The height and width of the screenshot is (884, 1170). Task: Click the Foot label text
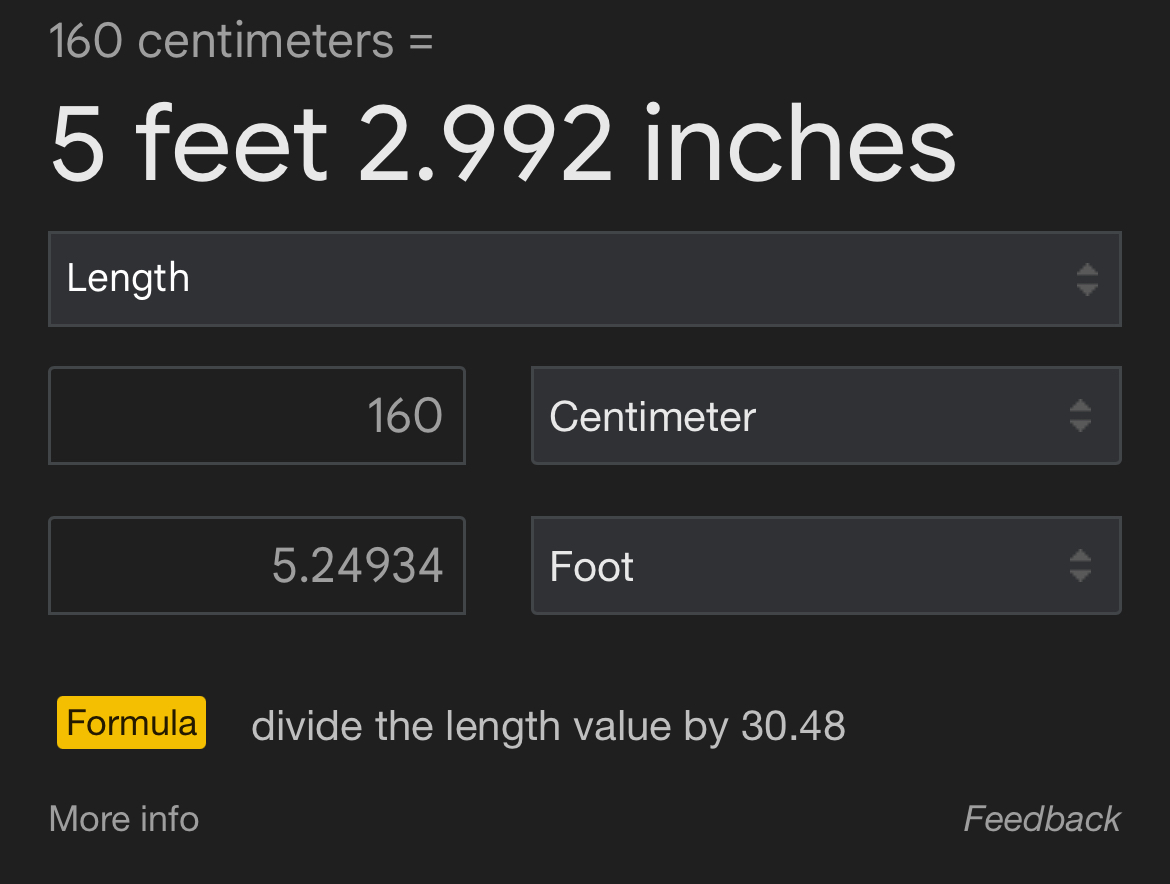tap(591, 566)
